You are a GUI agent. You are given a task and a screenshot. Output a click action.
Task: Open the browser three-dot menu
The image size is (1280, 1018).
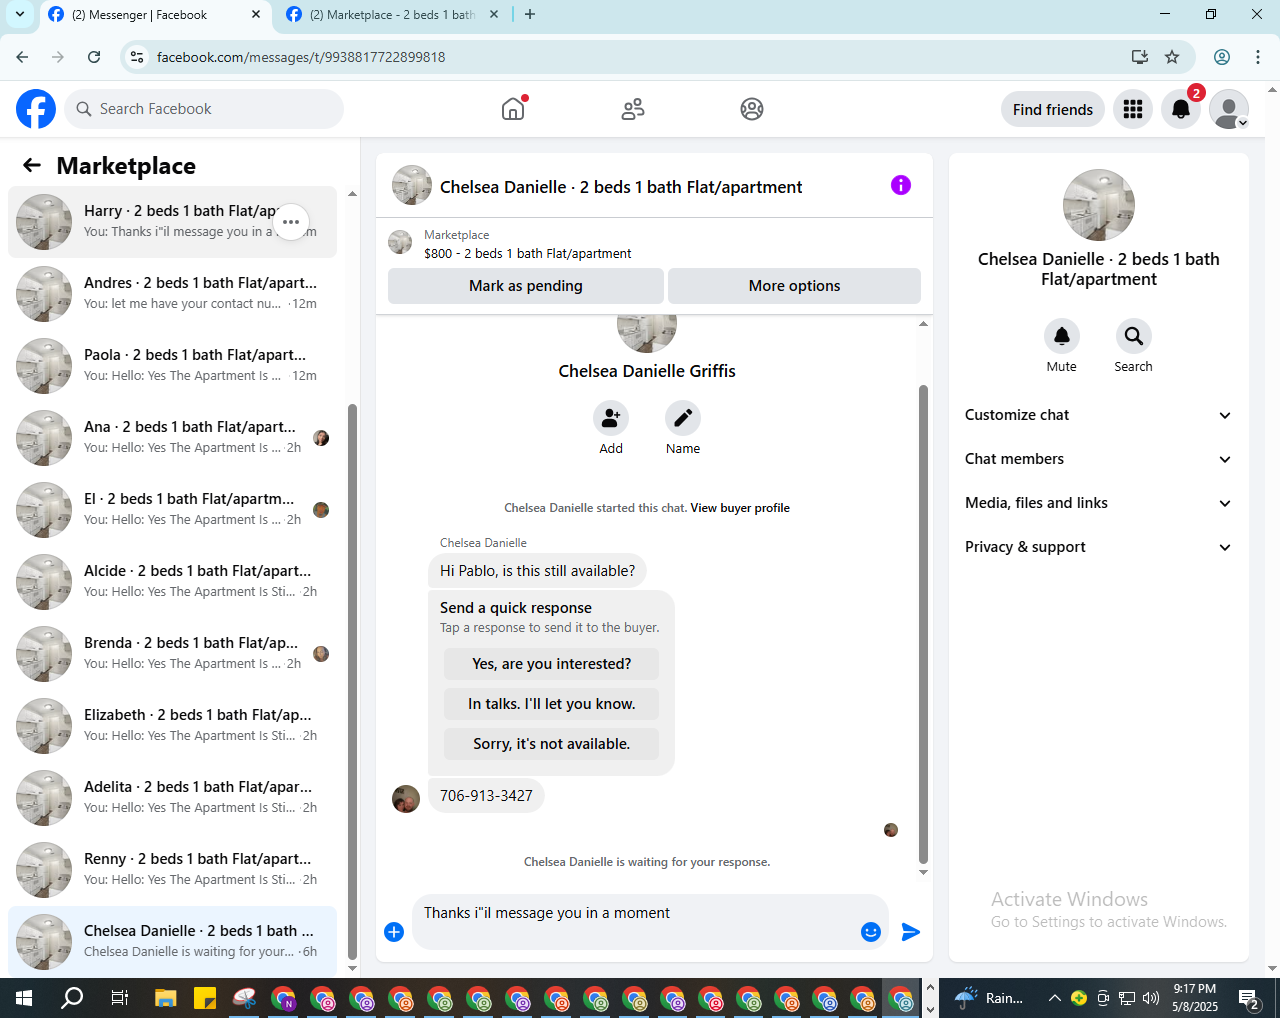1258,57
